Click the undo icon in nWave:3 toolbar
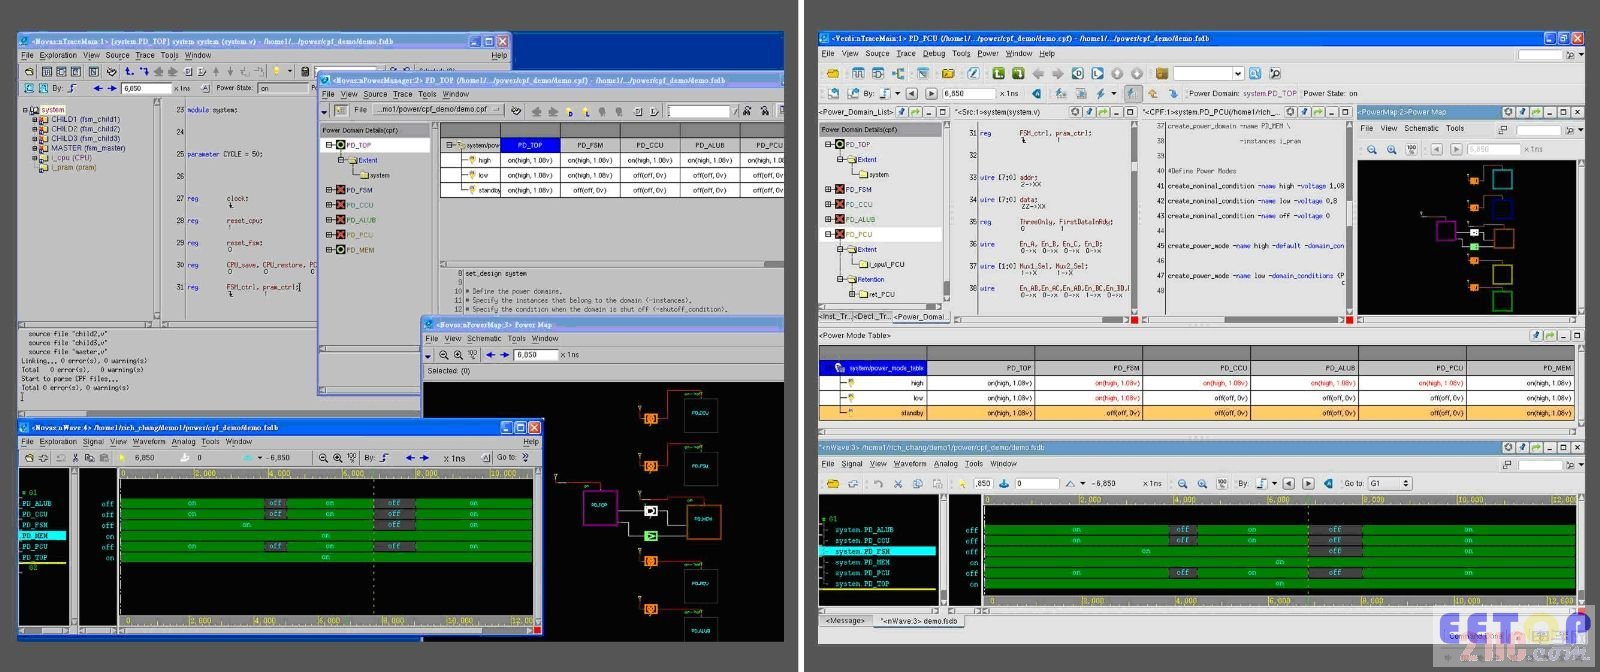 pos(878,484)
